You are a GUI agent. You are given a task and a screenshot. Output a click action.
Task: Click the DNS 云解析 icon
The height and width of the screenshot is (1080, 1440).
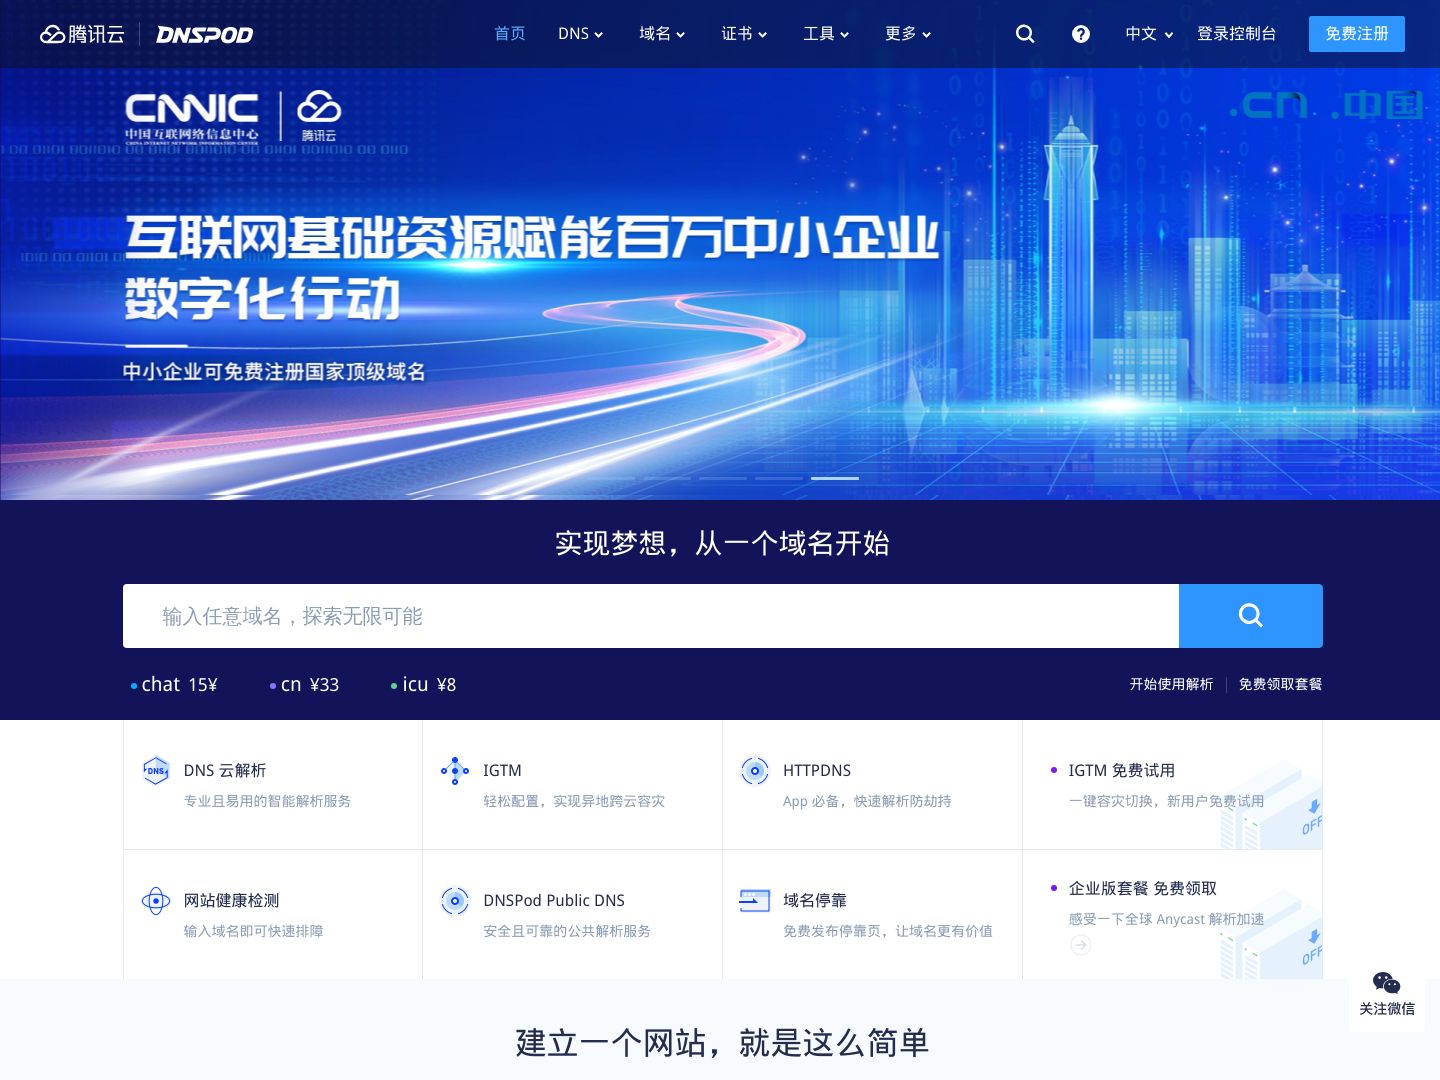156,770
